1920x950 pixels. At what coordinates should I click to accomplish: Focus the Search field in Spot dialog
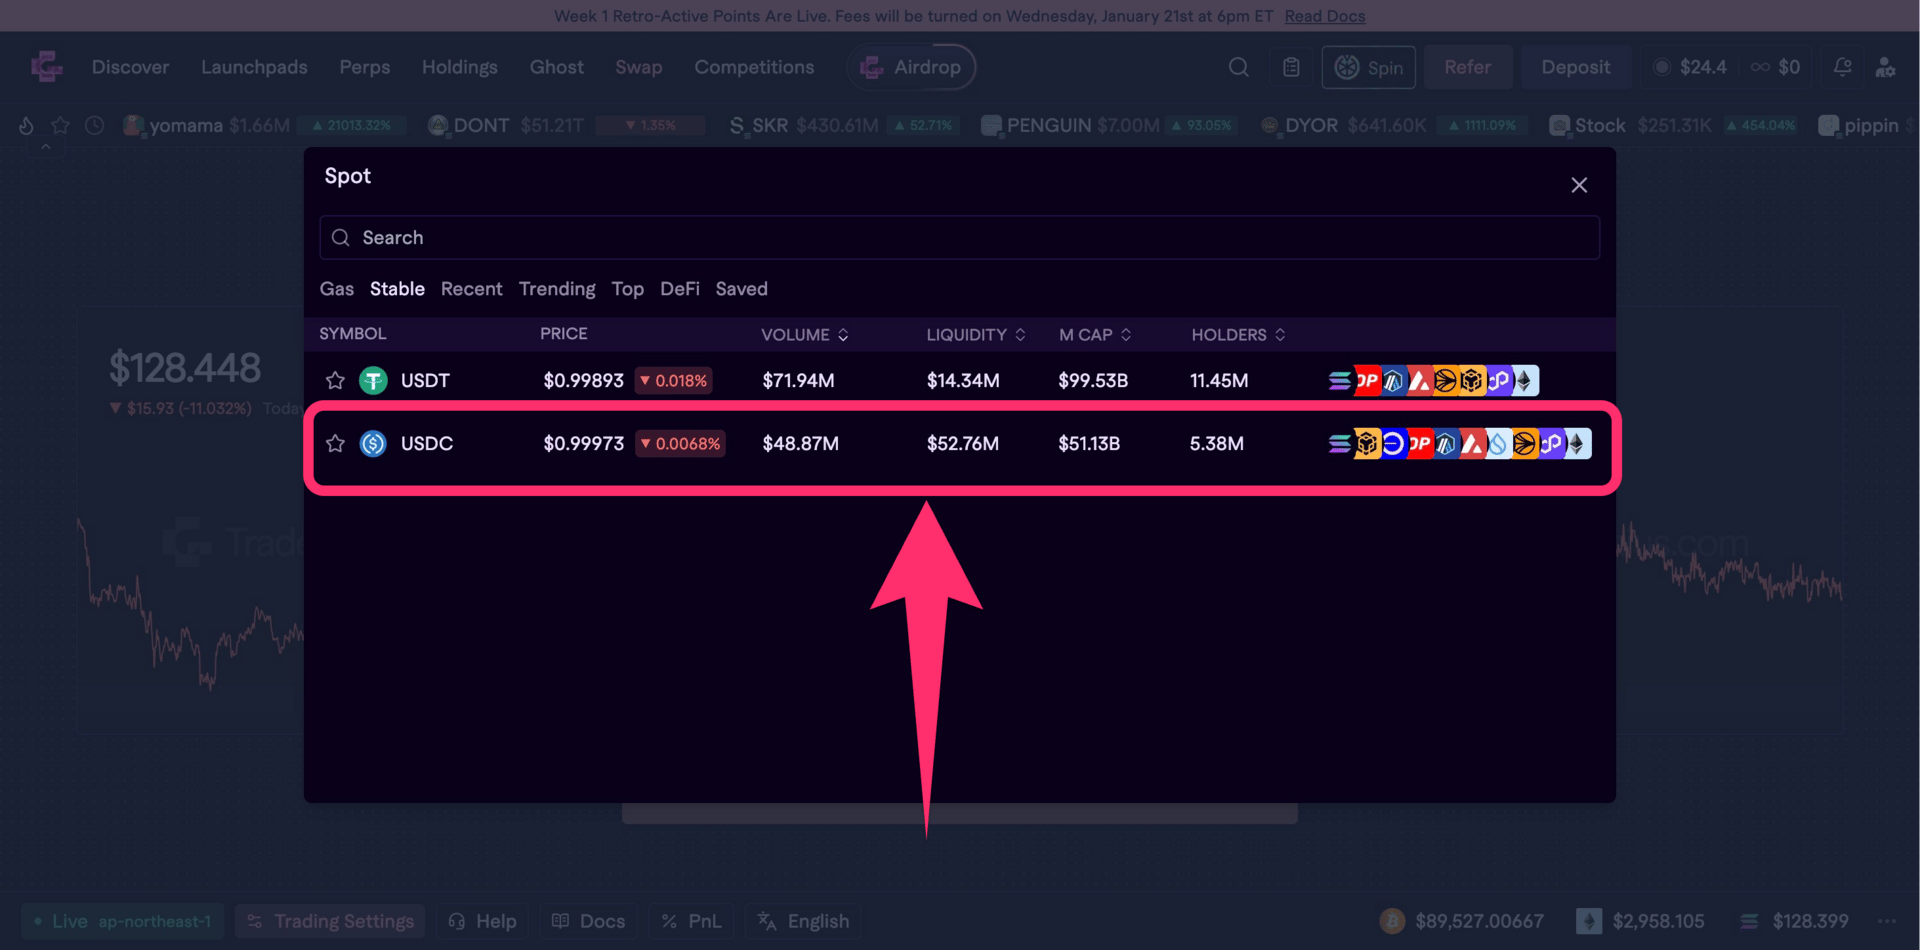(960, 238)
